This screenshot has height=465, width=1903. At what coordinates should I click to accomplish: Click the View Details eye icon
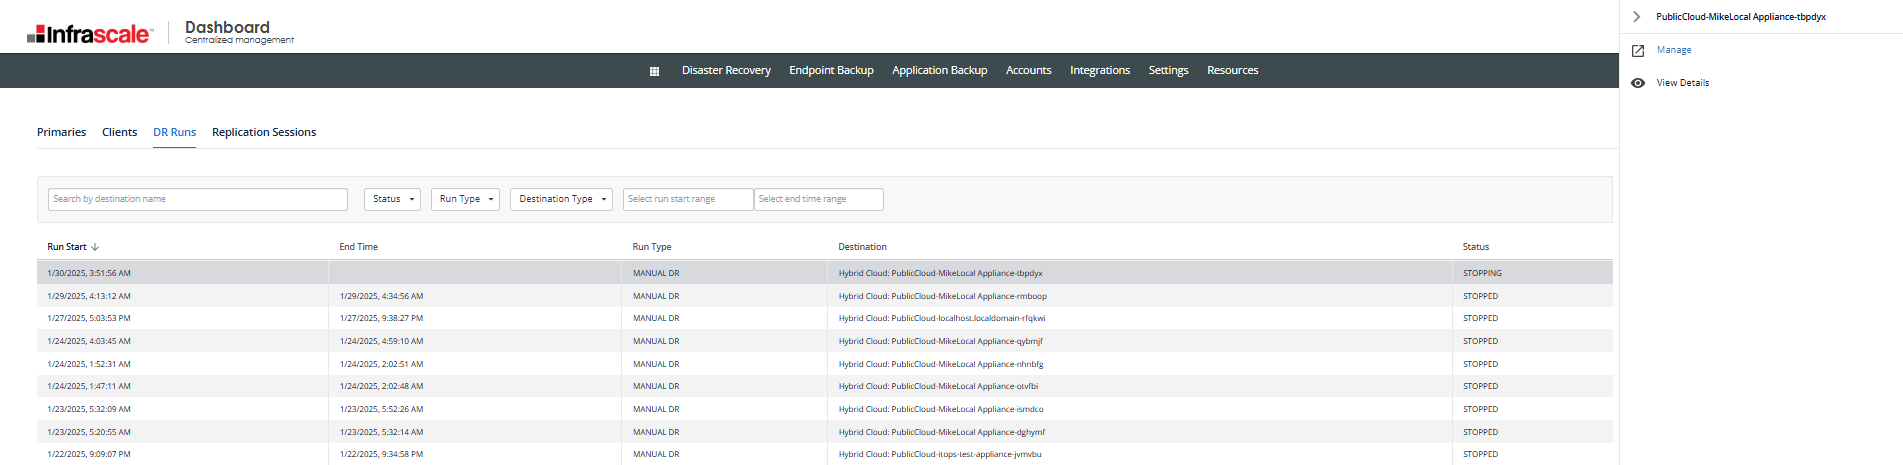tap(1638, 83)
